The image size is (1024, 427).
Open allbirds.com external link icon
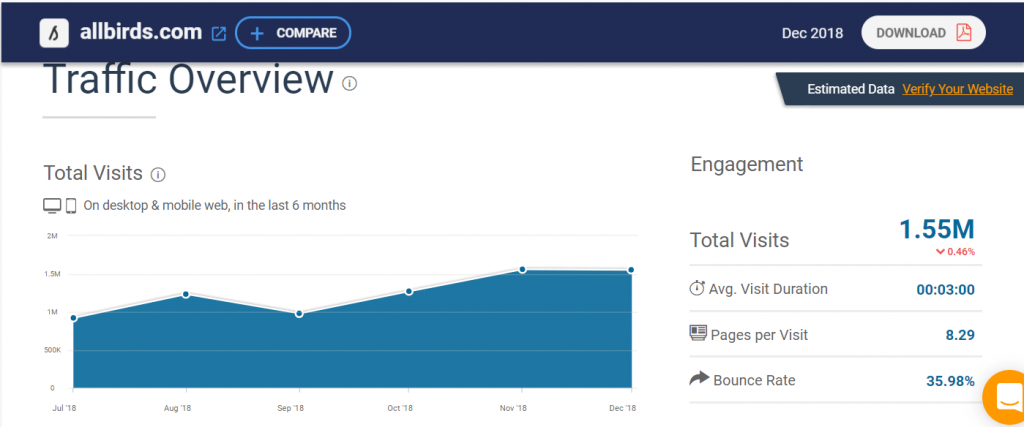(x=219, y=33)
